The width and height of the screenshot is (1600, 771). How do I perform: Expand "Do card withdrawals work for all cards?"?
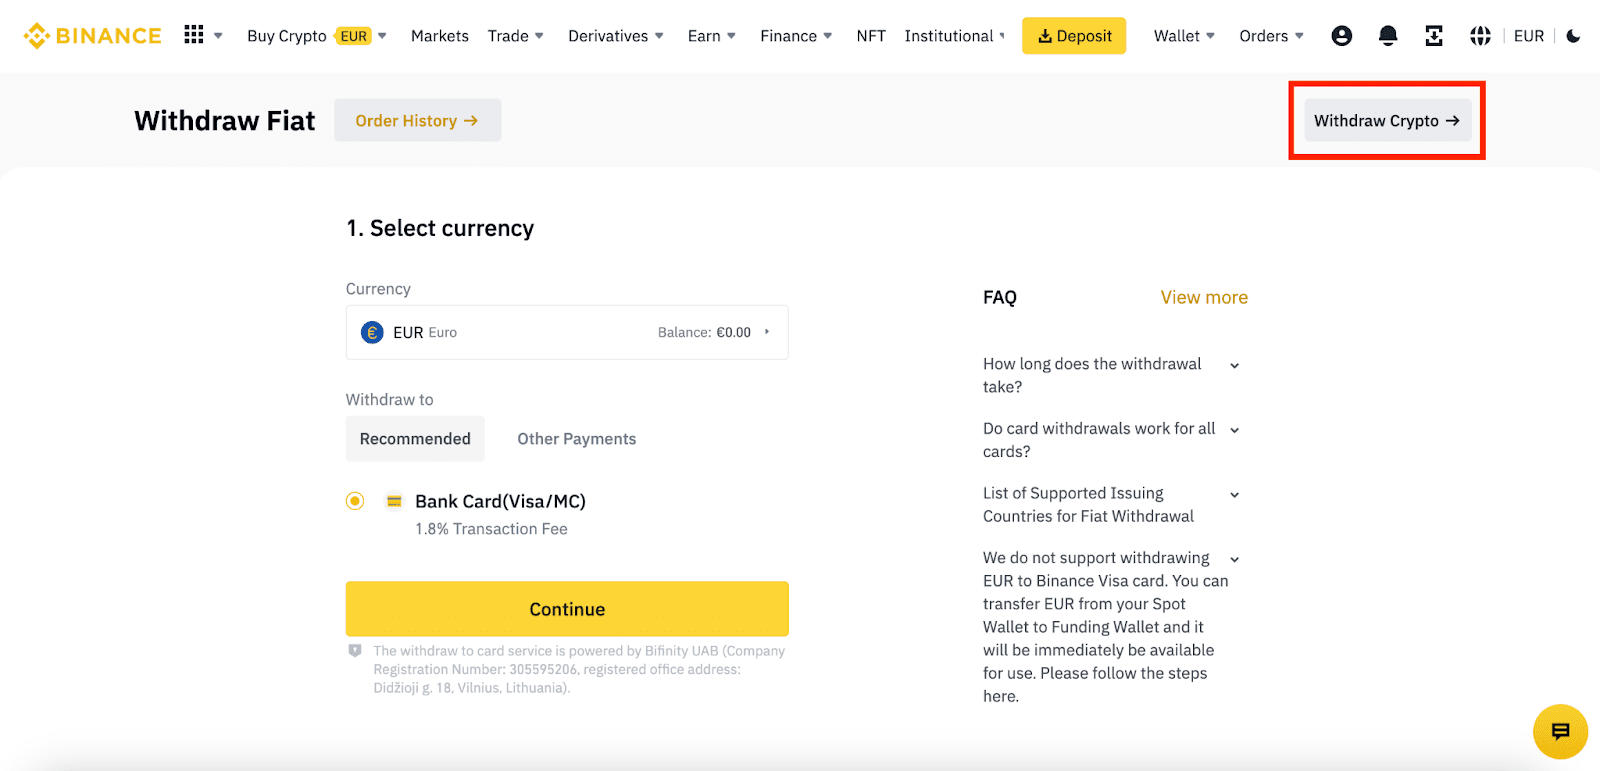click(1234, 430)
